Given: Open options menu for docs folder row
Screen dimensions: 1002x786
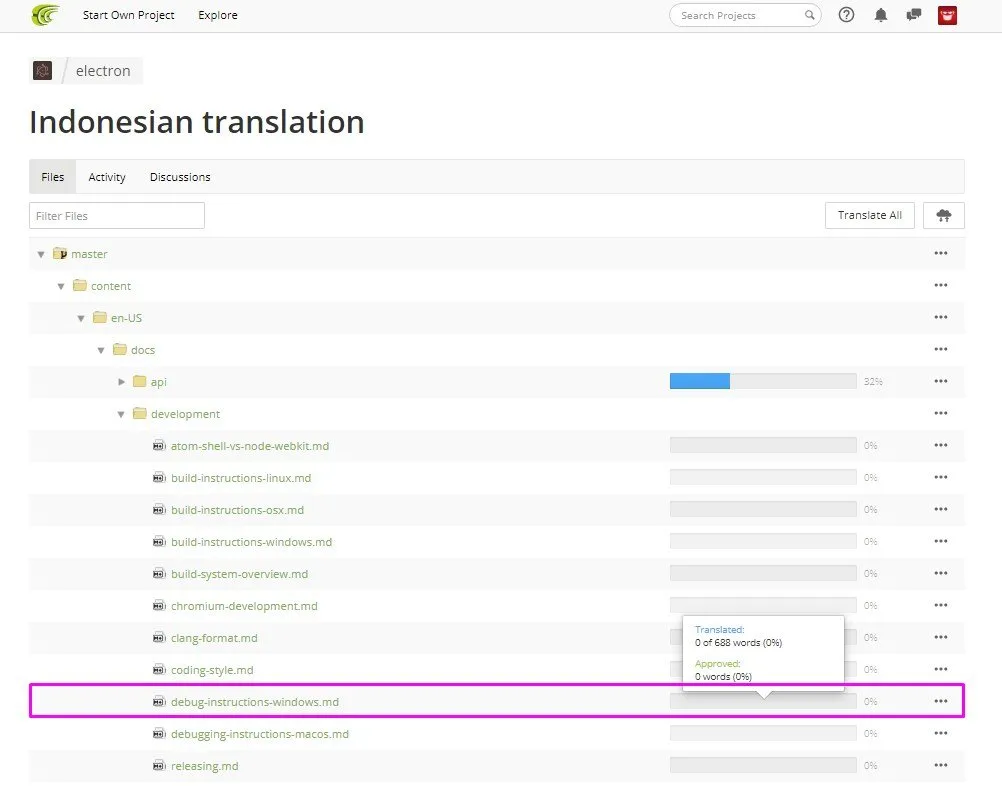Looking at the screenshot, I should pyautogui.click(x=941, y=350).
